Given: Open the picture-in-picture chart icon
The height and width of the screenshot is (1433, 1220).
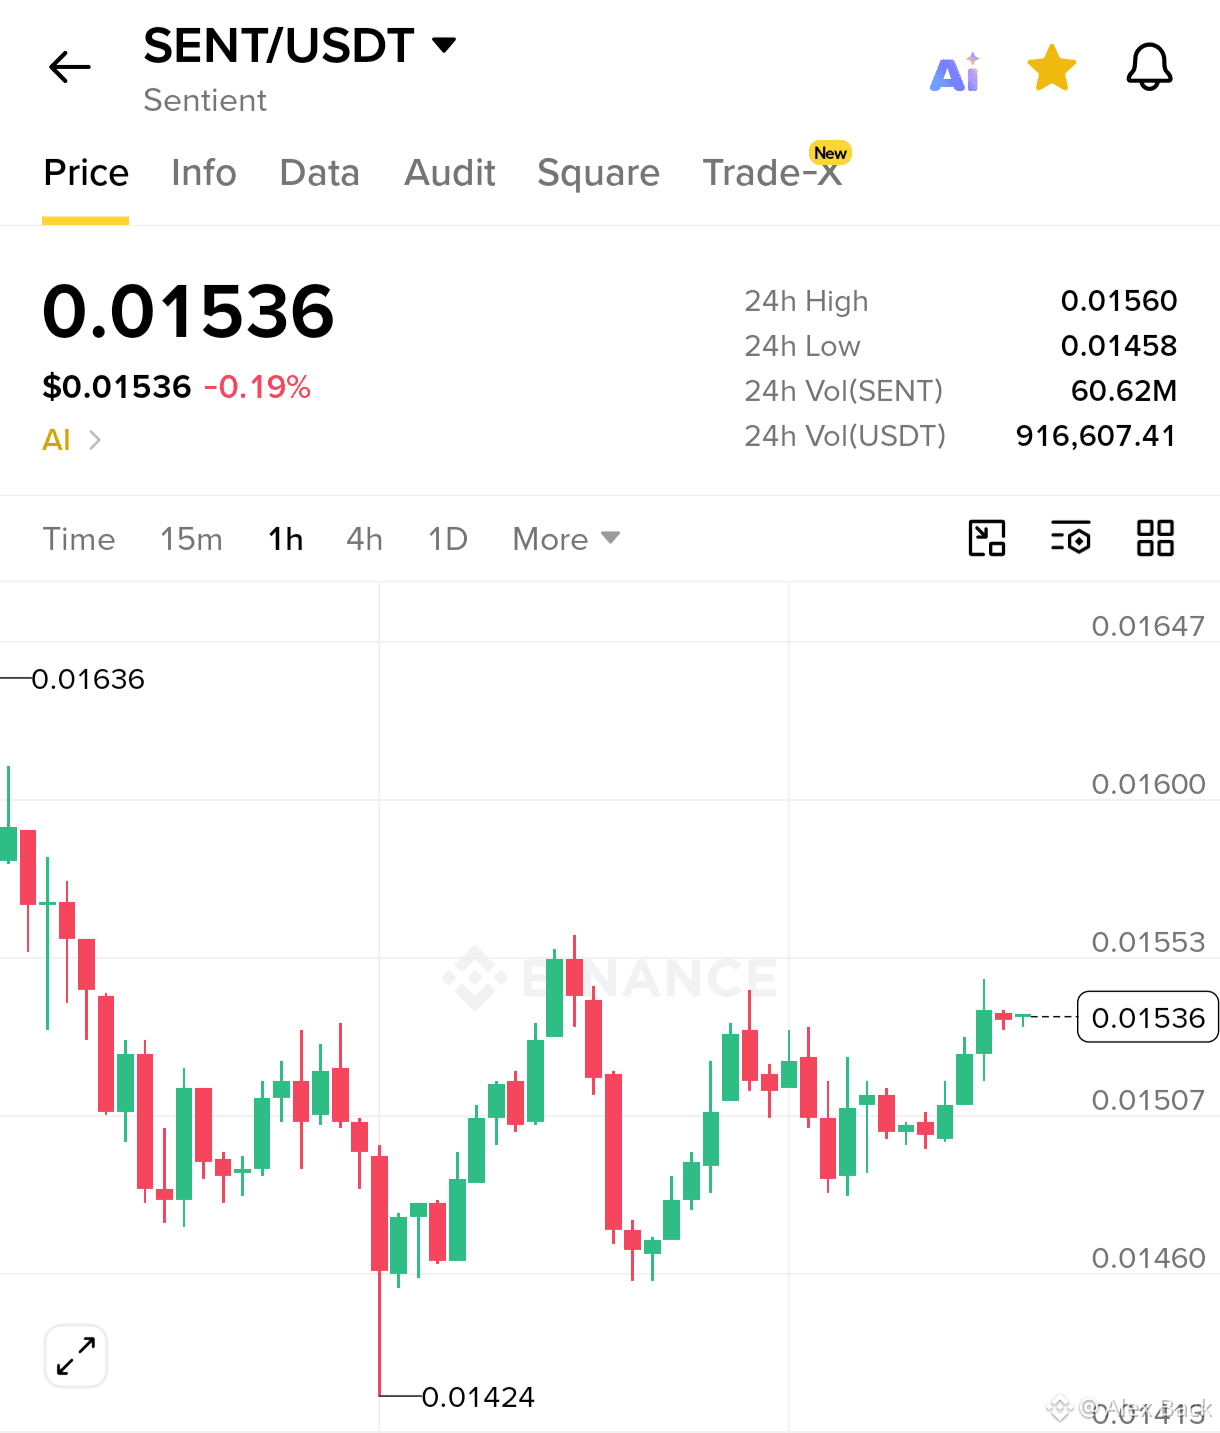Looking at the screenshot, I should (987, 538).
